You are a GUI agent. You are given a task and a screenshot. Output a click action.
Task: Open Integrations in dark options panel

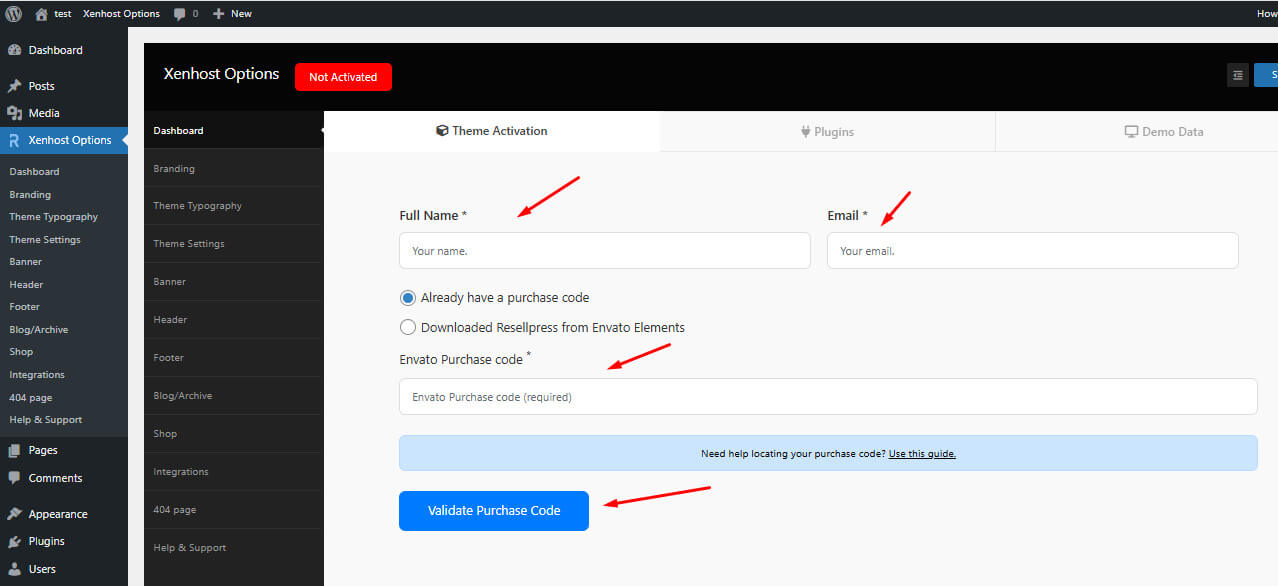(233, 472)
